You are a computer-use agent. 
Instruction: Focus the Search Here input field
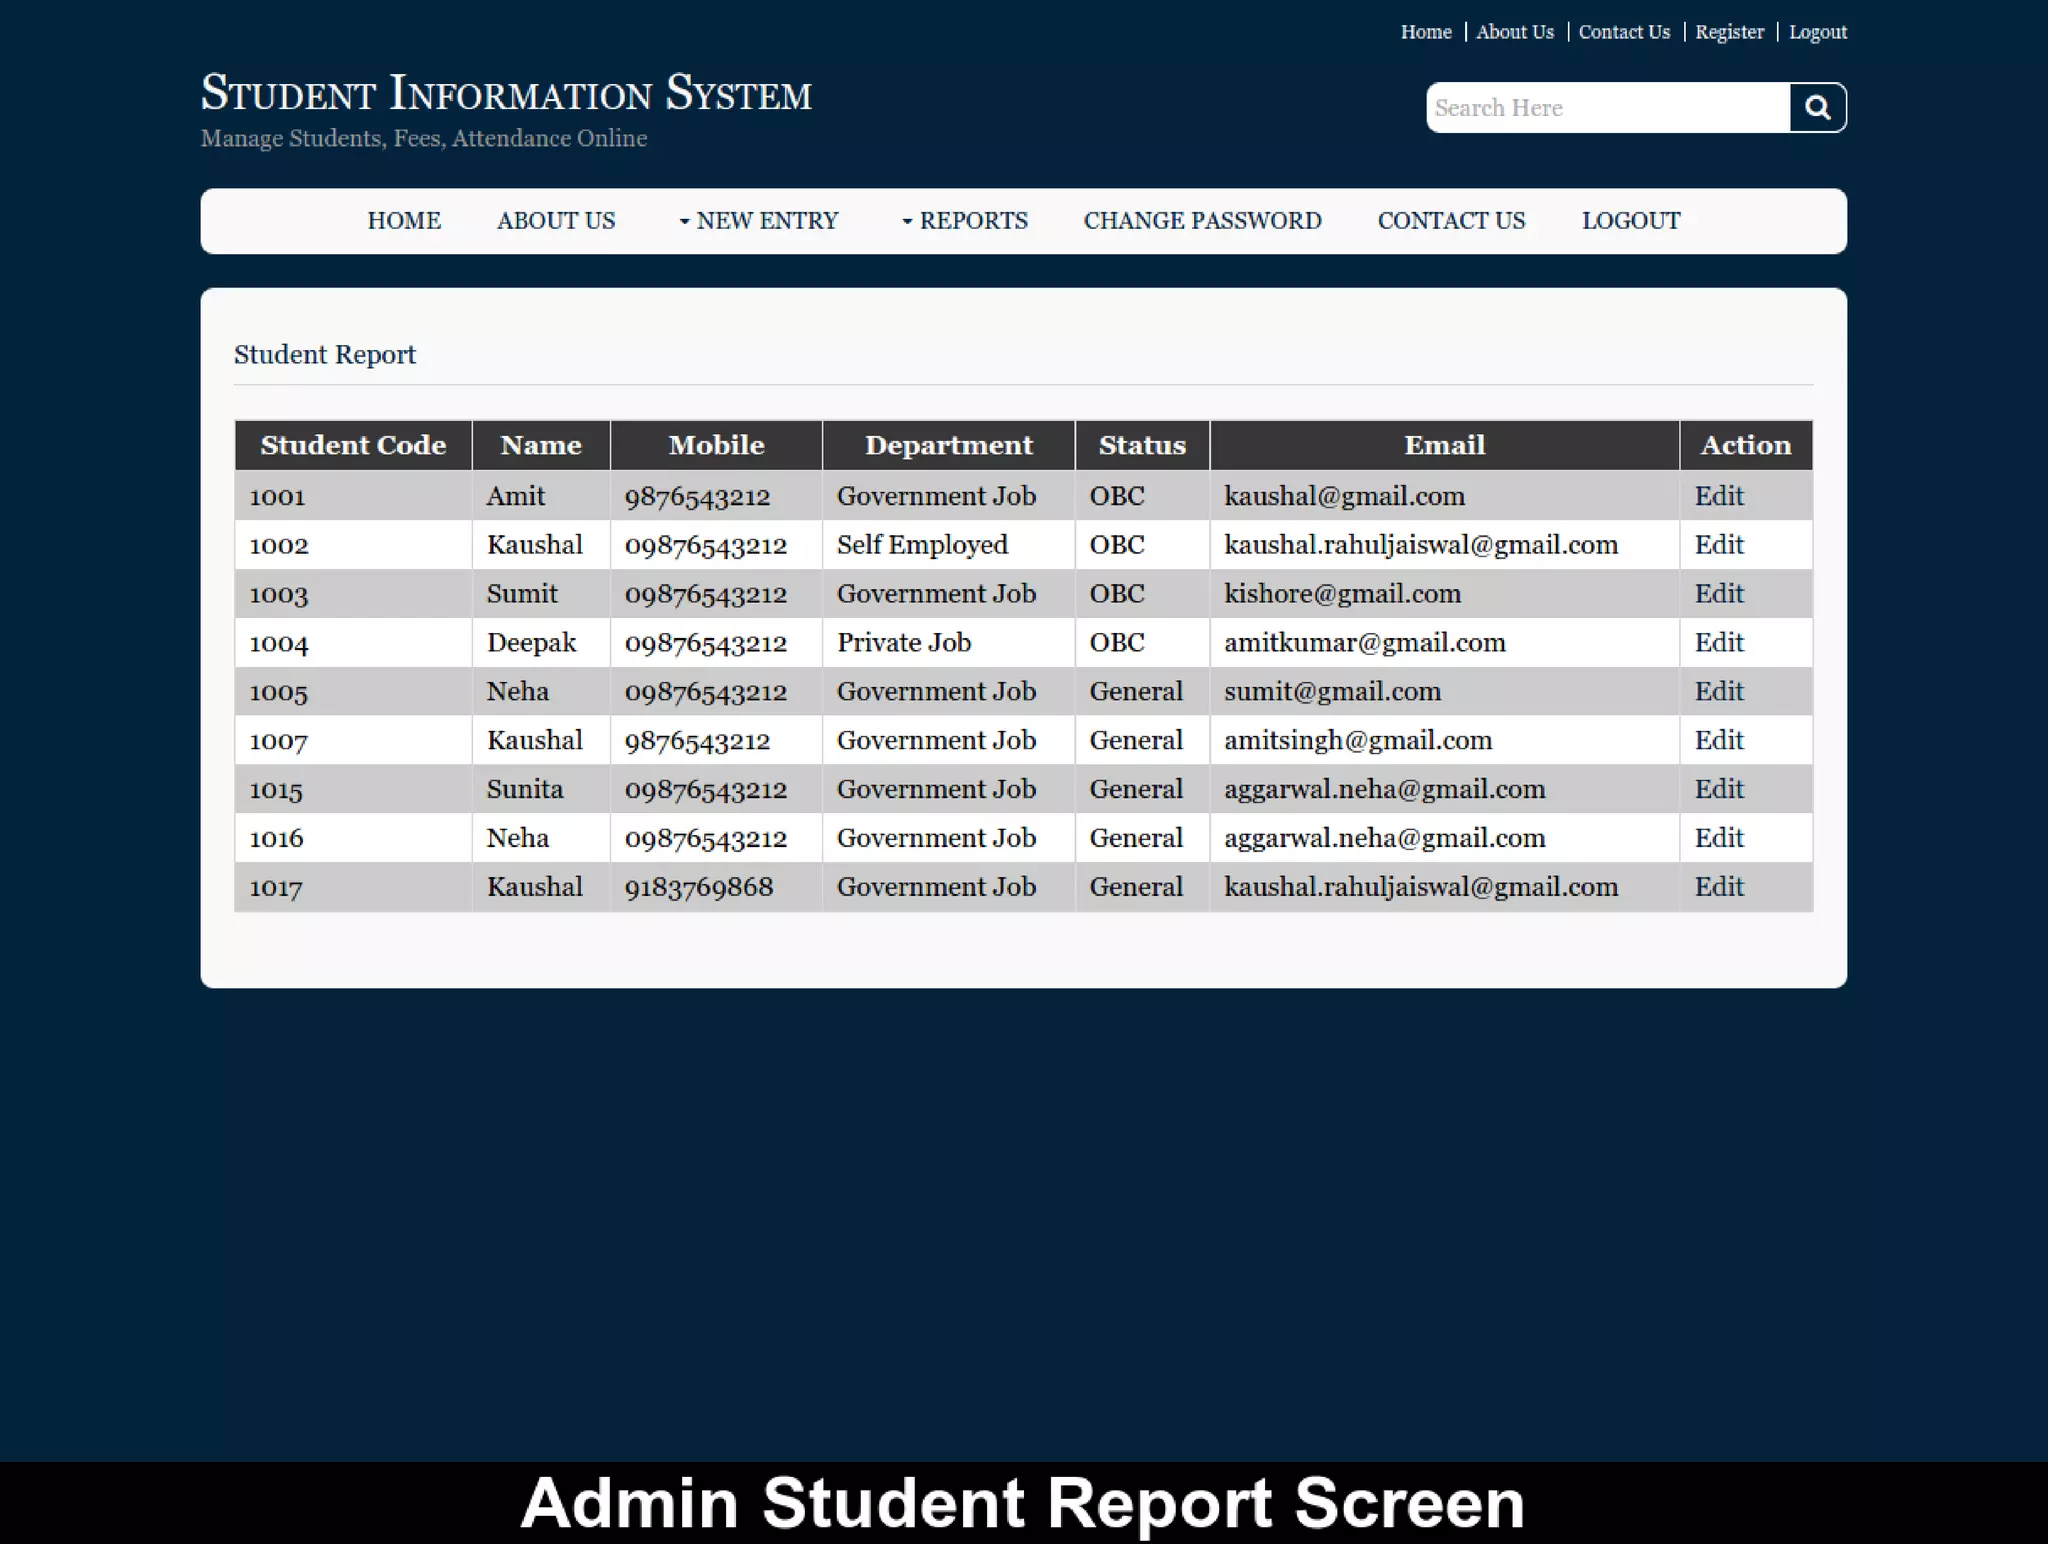point(1608,108)
